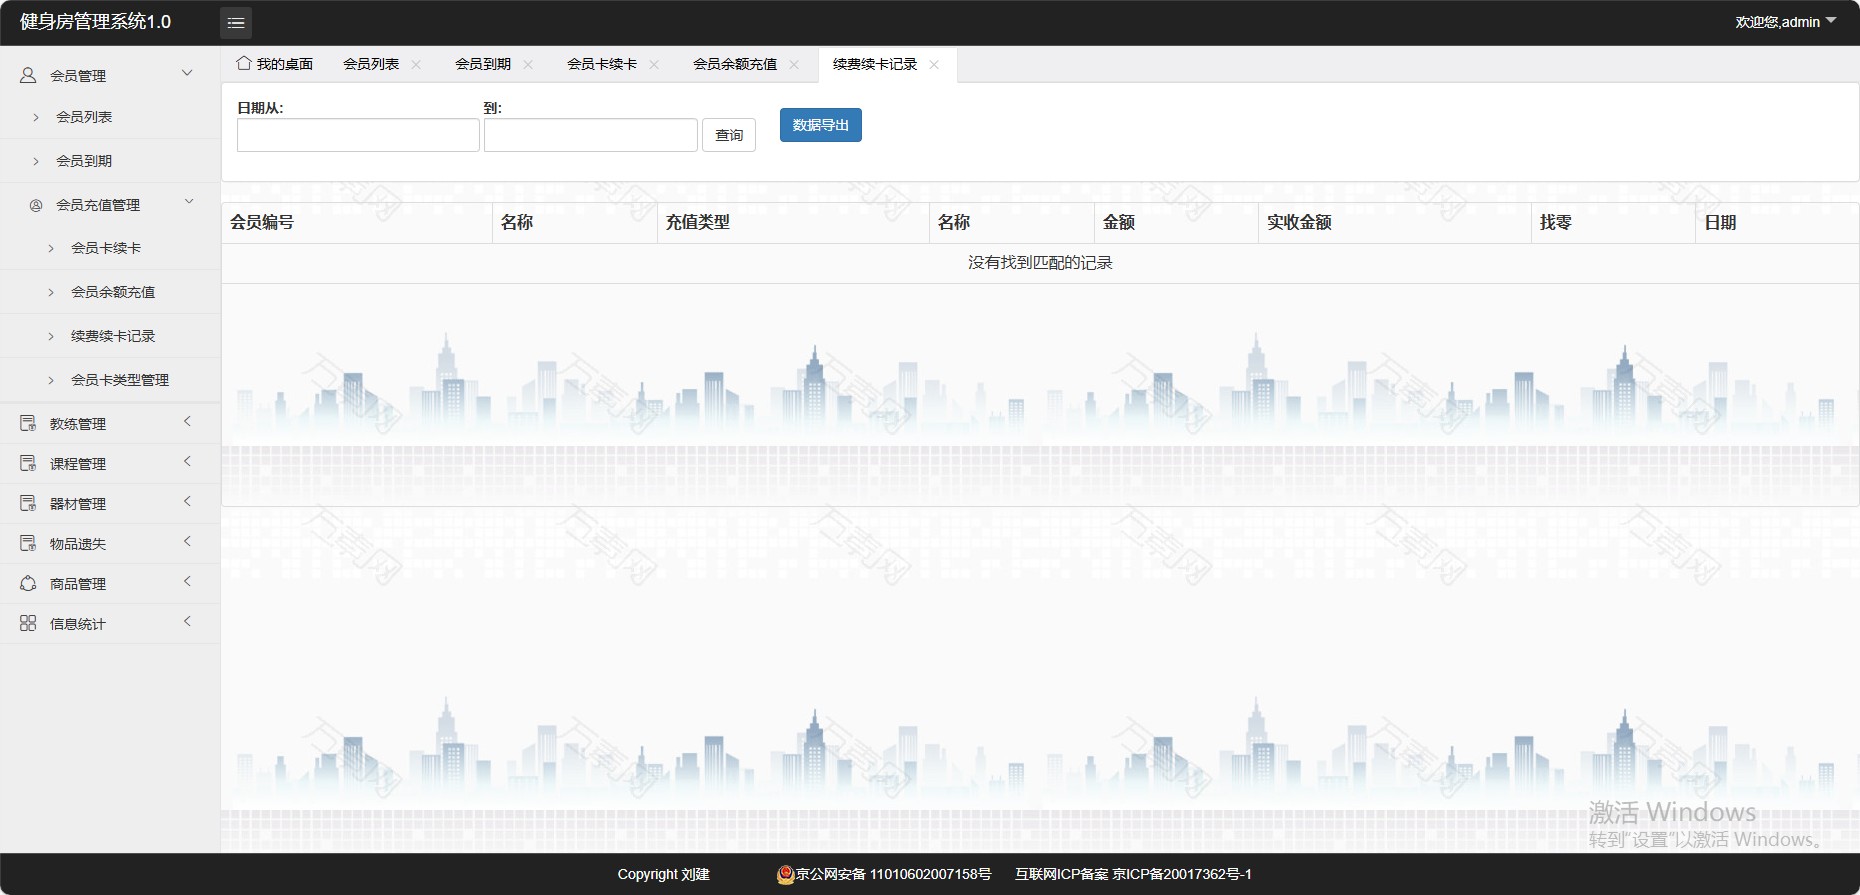Click the 商品管理 sidebar icon
1860x895 pixels.
(x=28, y=584)
